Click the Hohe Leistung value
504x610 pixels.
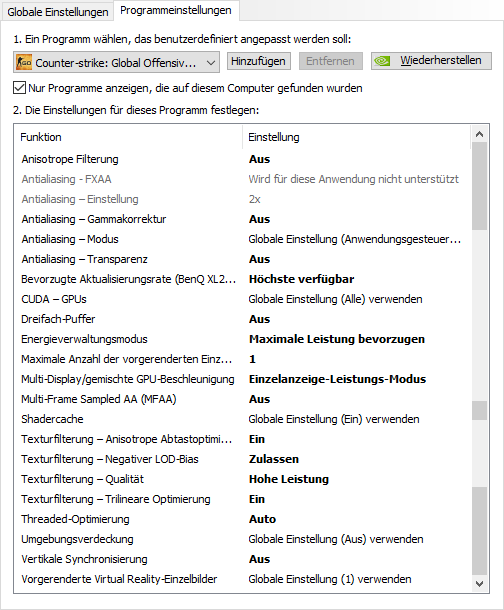(289, 479)
